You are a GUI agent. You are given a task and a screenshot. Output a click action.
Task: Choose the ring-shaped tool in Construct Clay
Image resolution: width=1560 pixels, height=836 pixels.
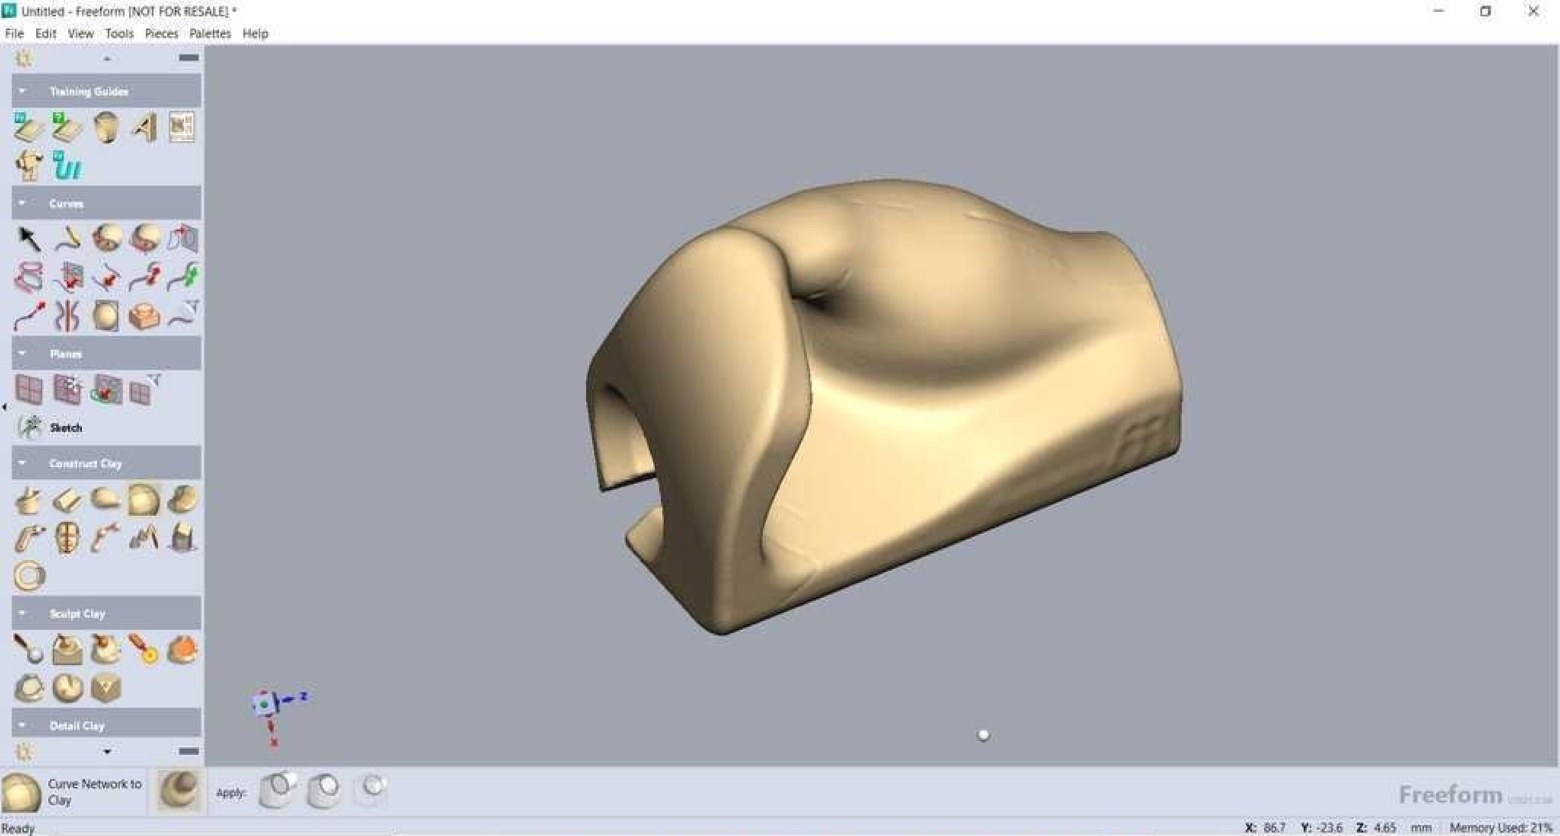coord(29,576)
